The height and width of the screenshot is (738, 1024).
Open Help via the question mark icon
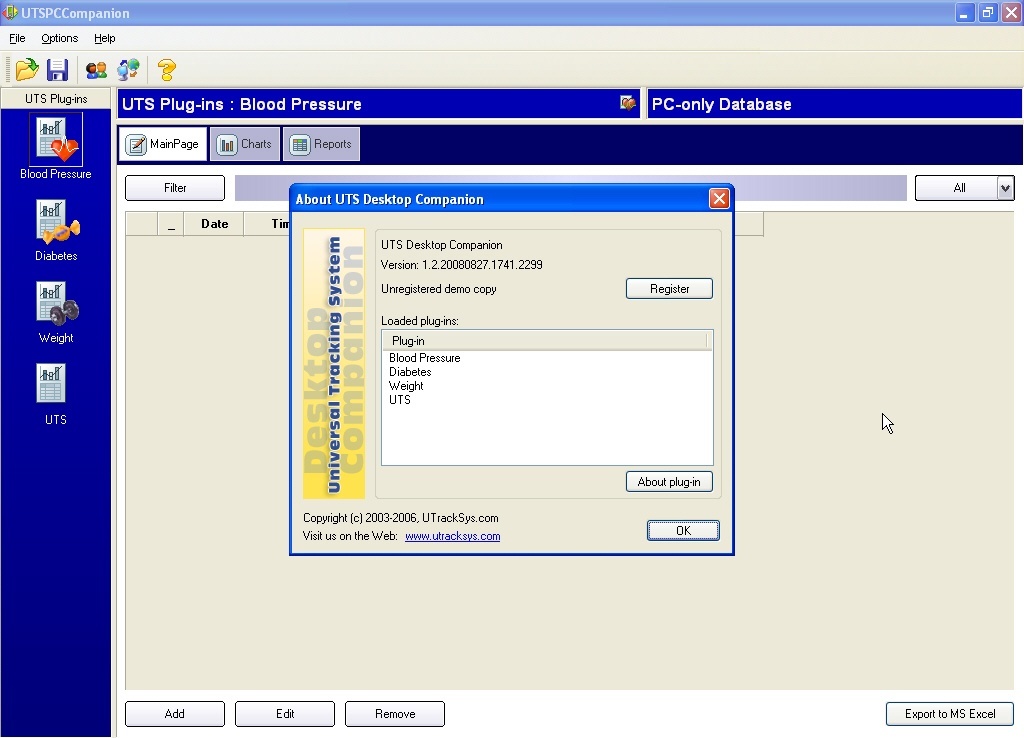click(x=166, y=68)
